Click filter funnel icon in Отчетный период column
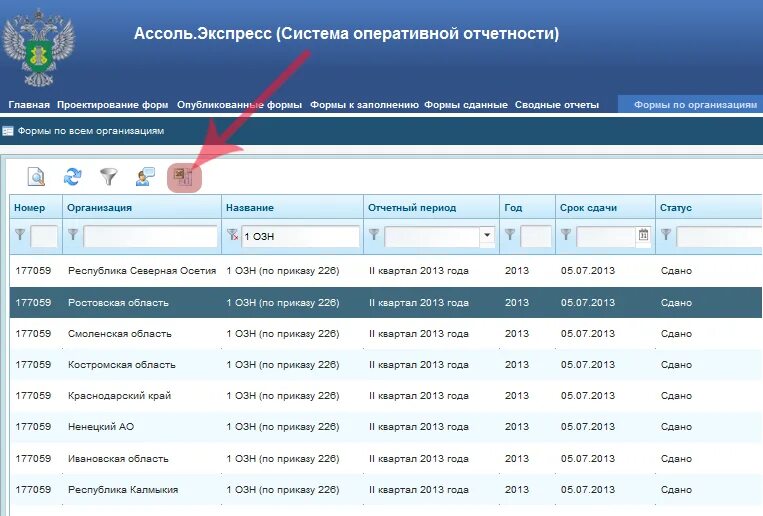This screenshot has width=763, height=516. click(374, 234)
